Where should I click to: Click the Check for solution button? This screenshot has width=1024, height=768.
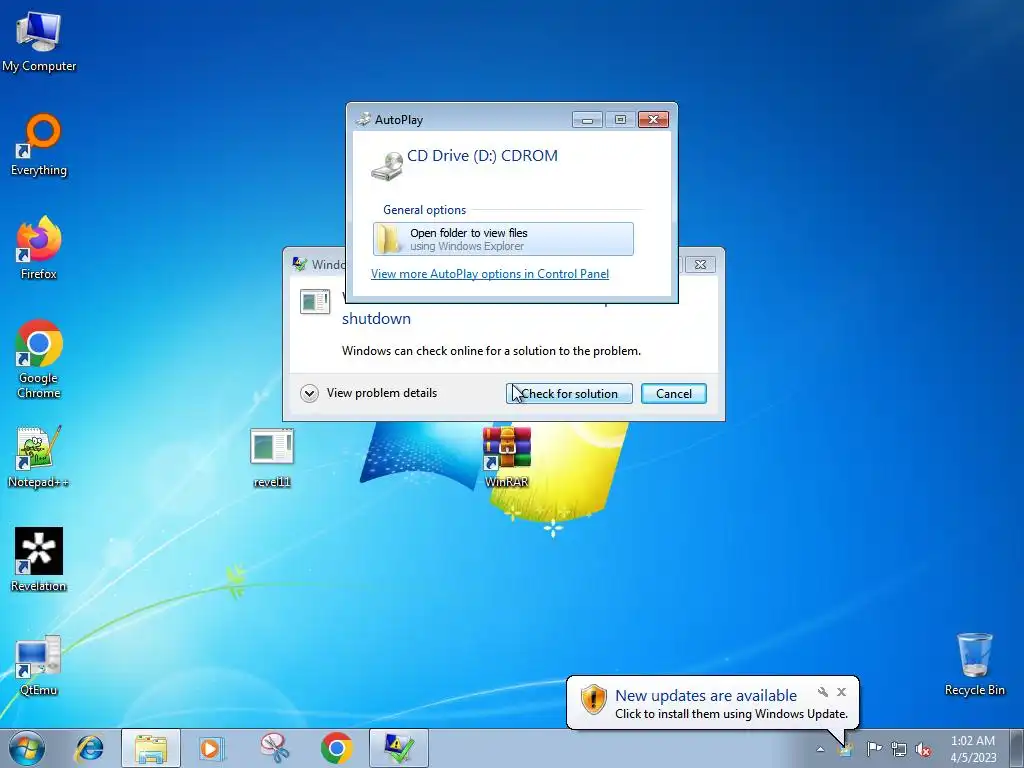point(569,394)
